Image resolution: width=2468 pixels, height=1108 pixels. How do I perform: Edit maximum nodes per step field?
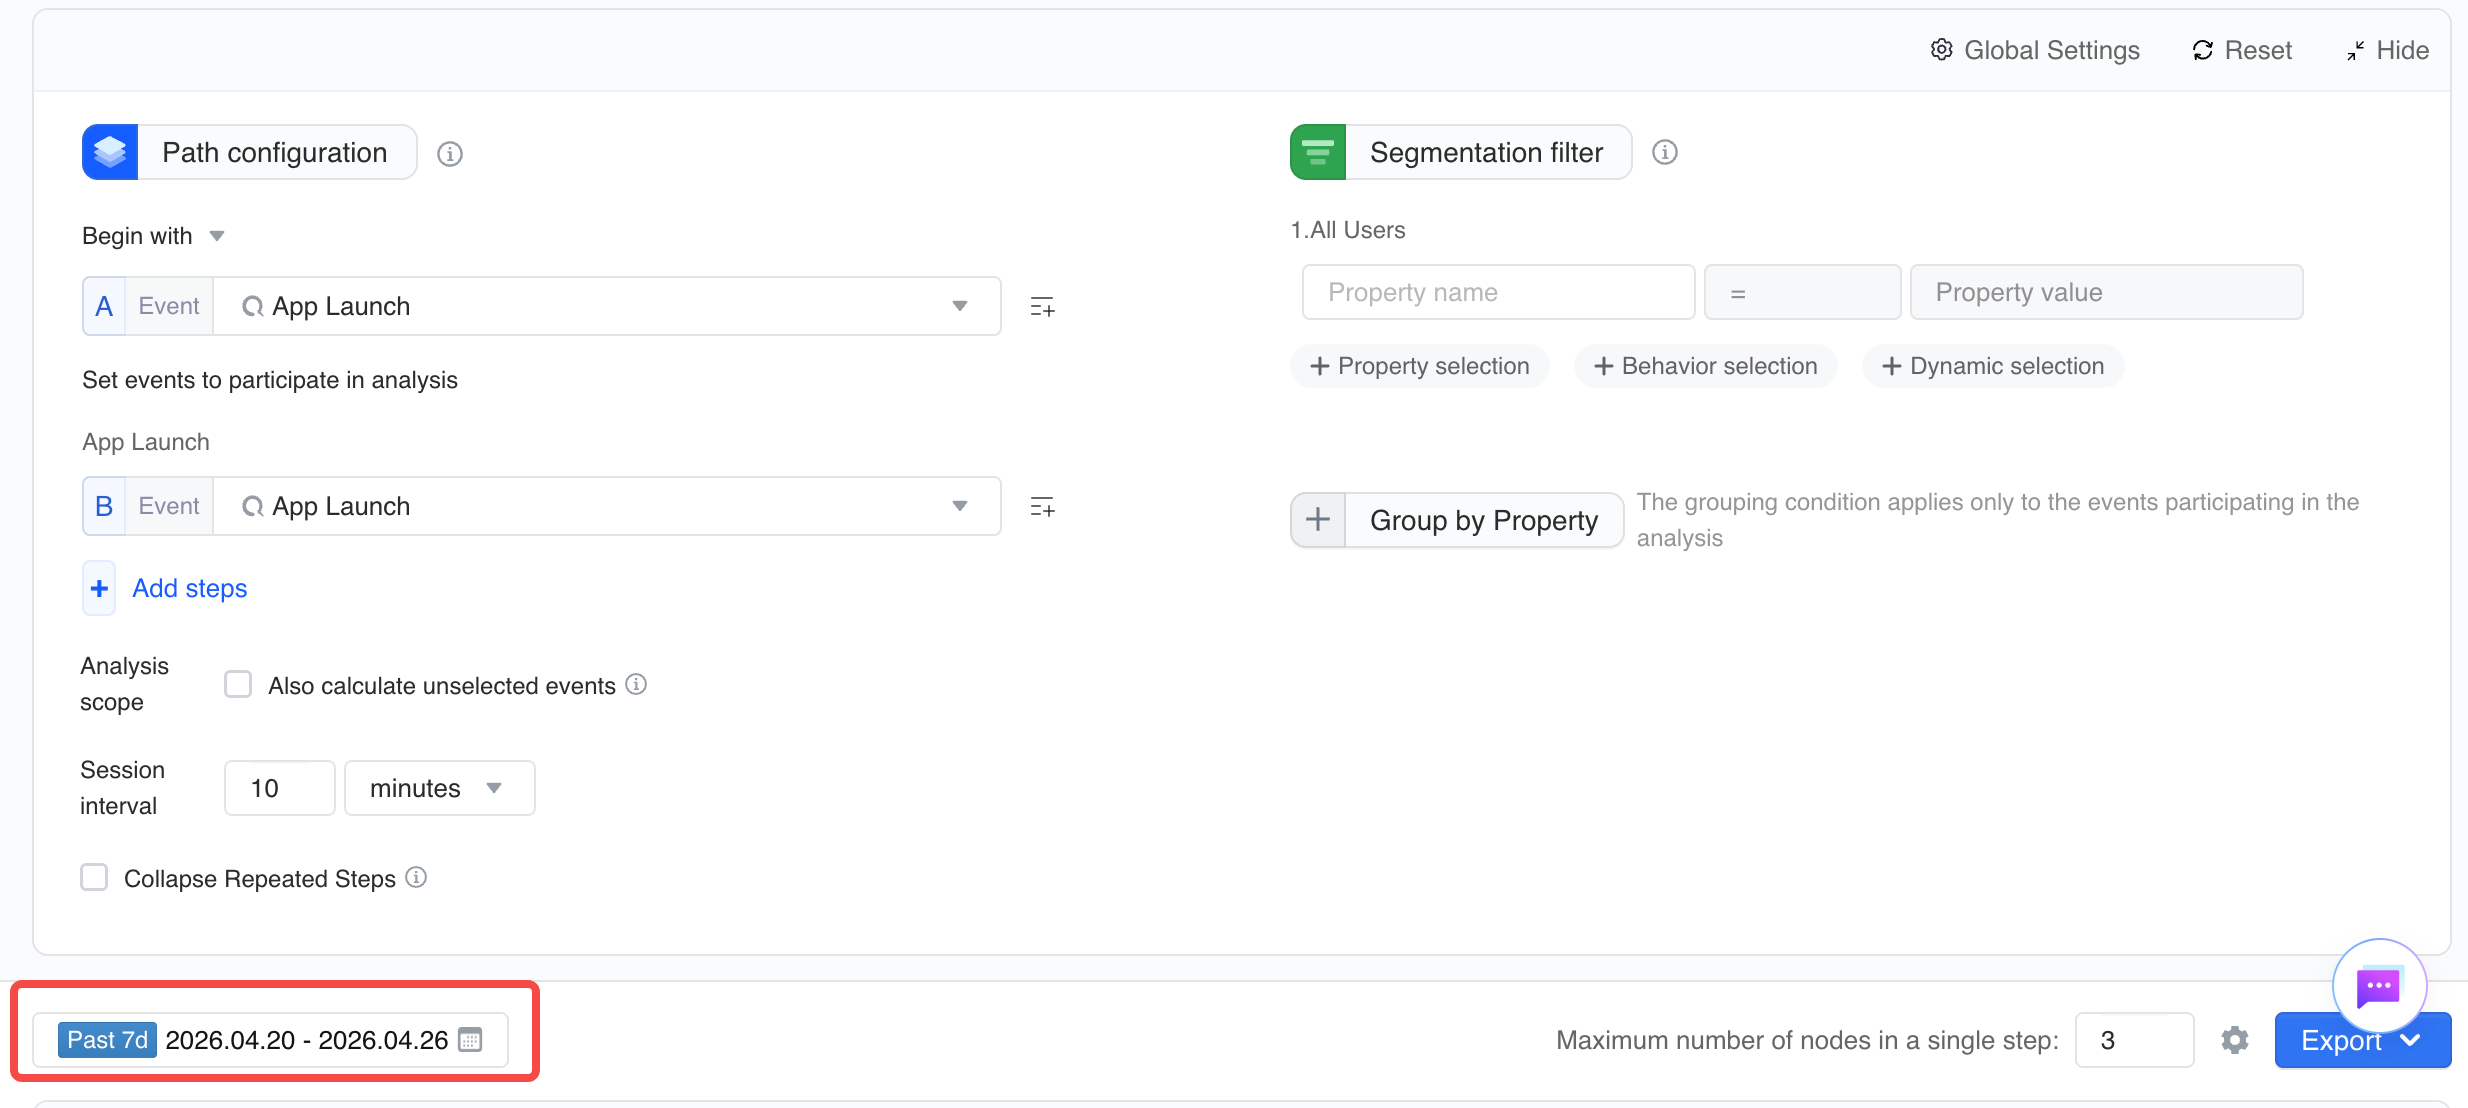click(x=2134, y=1040)
